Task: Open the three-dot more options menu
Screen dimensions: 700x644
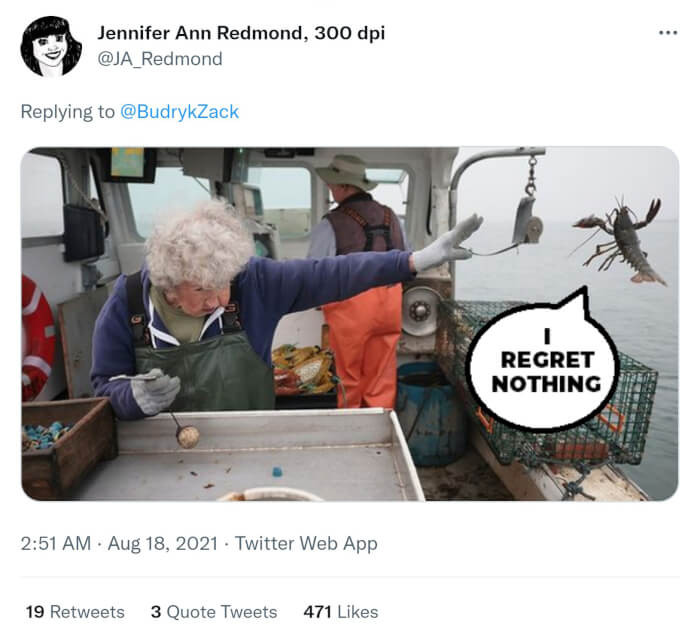Action: point(668,32)
